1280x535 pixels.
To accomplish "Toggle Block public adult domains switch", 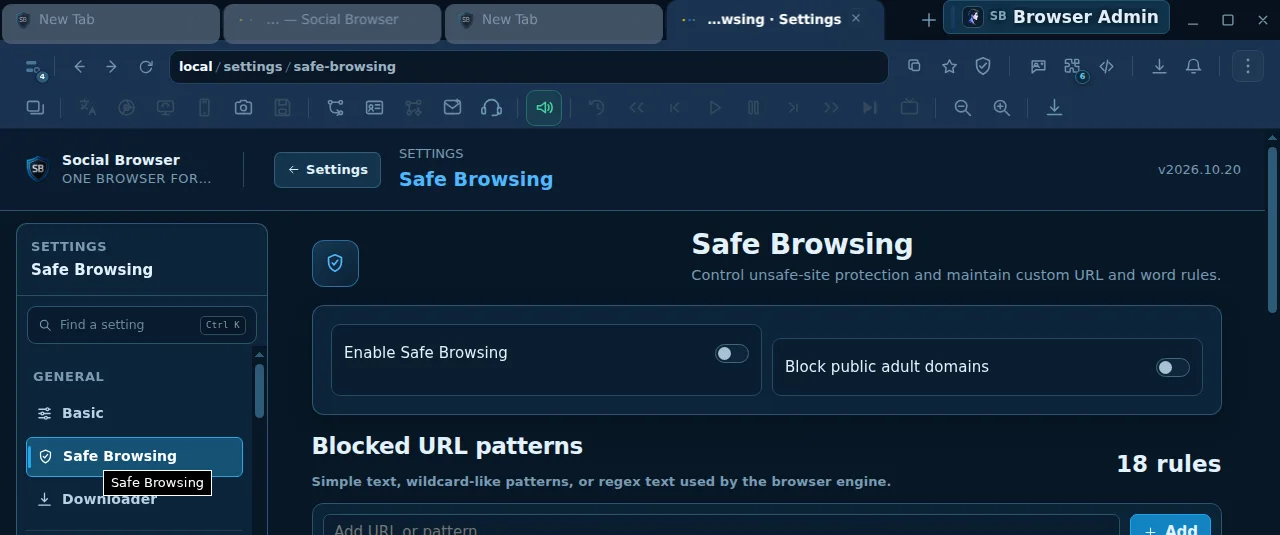I will tap(1173, 367).
